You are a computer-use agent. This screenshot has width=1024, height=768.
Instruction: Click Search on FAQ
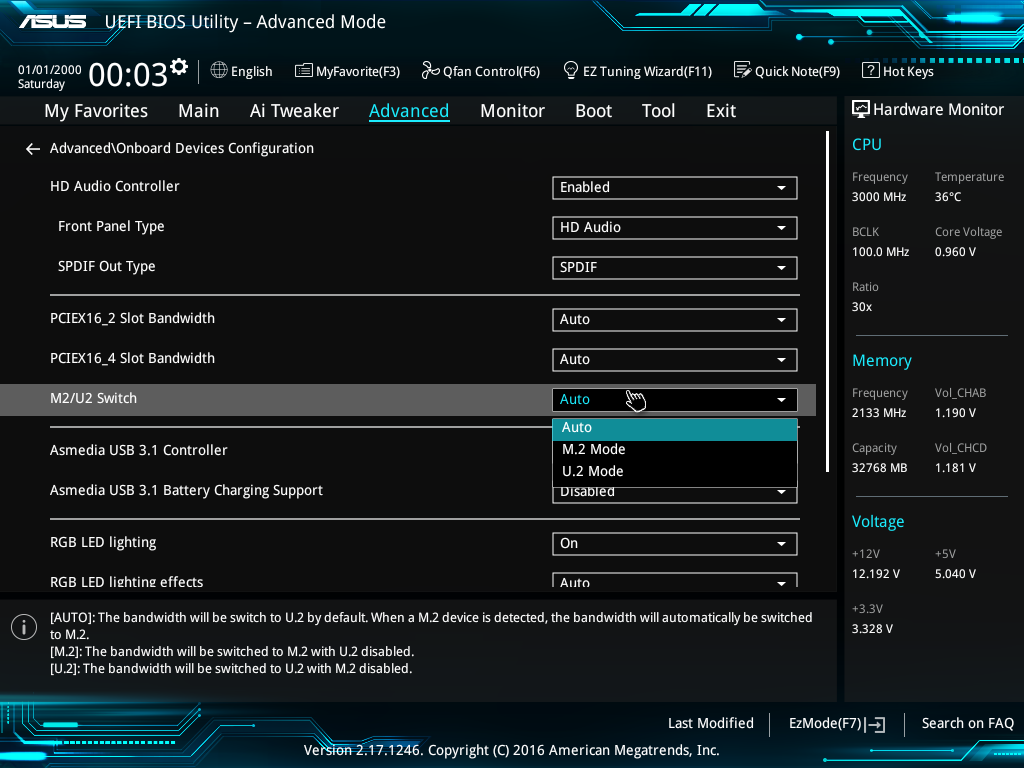point(967,724)
